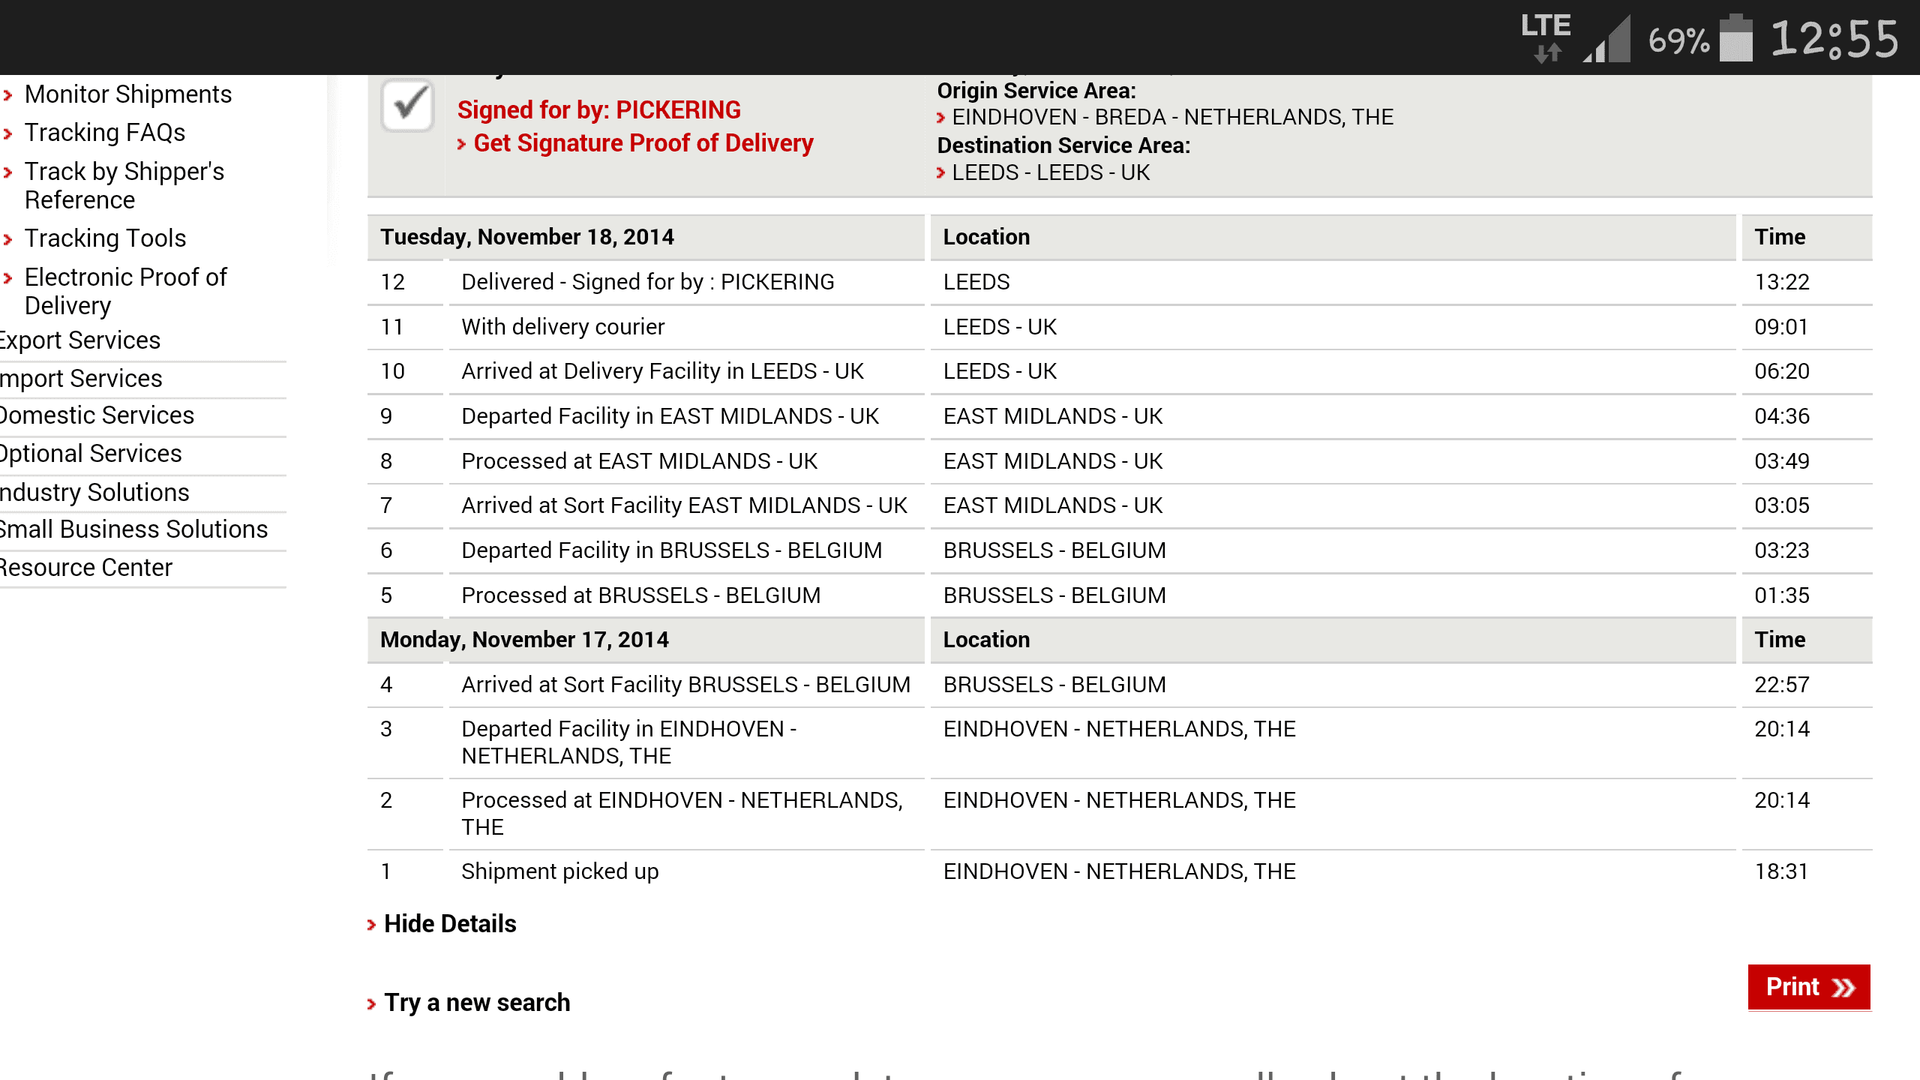1920x1080 pixels.
Task: Tap the battery icon in status bar
Action: point(1736,38)
